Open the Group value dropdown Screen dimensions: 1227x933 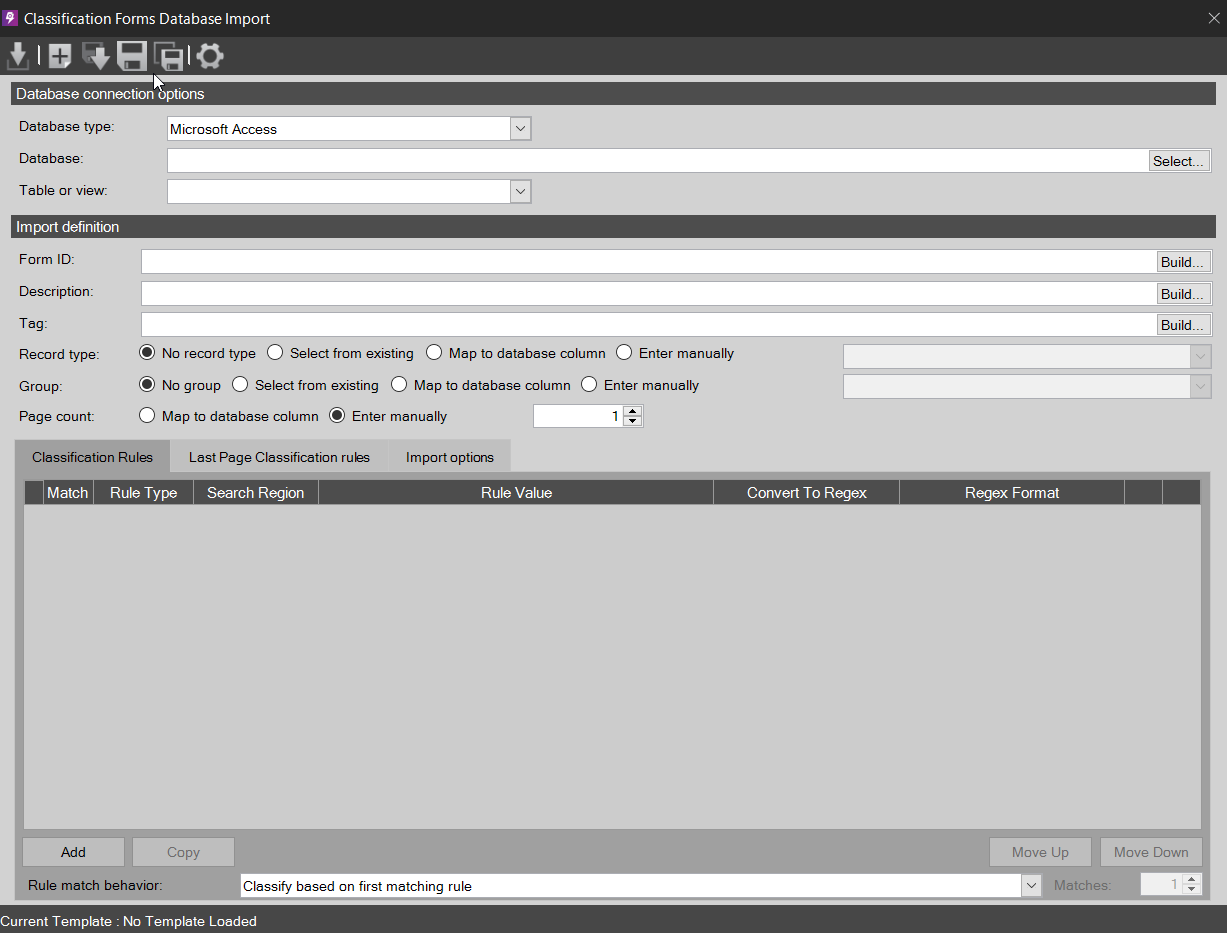click(1201, 386)
